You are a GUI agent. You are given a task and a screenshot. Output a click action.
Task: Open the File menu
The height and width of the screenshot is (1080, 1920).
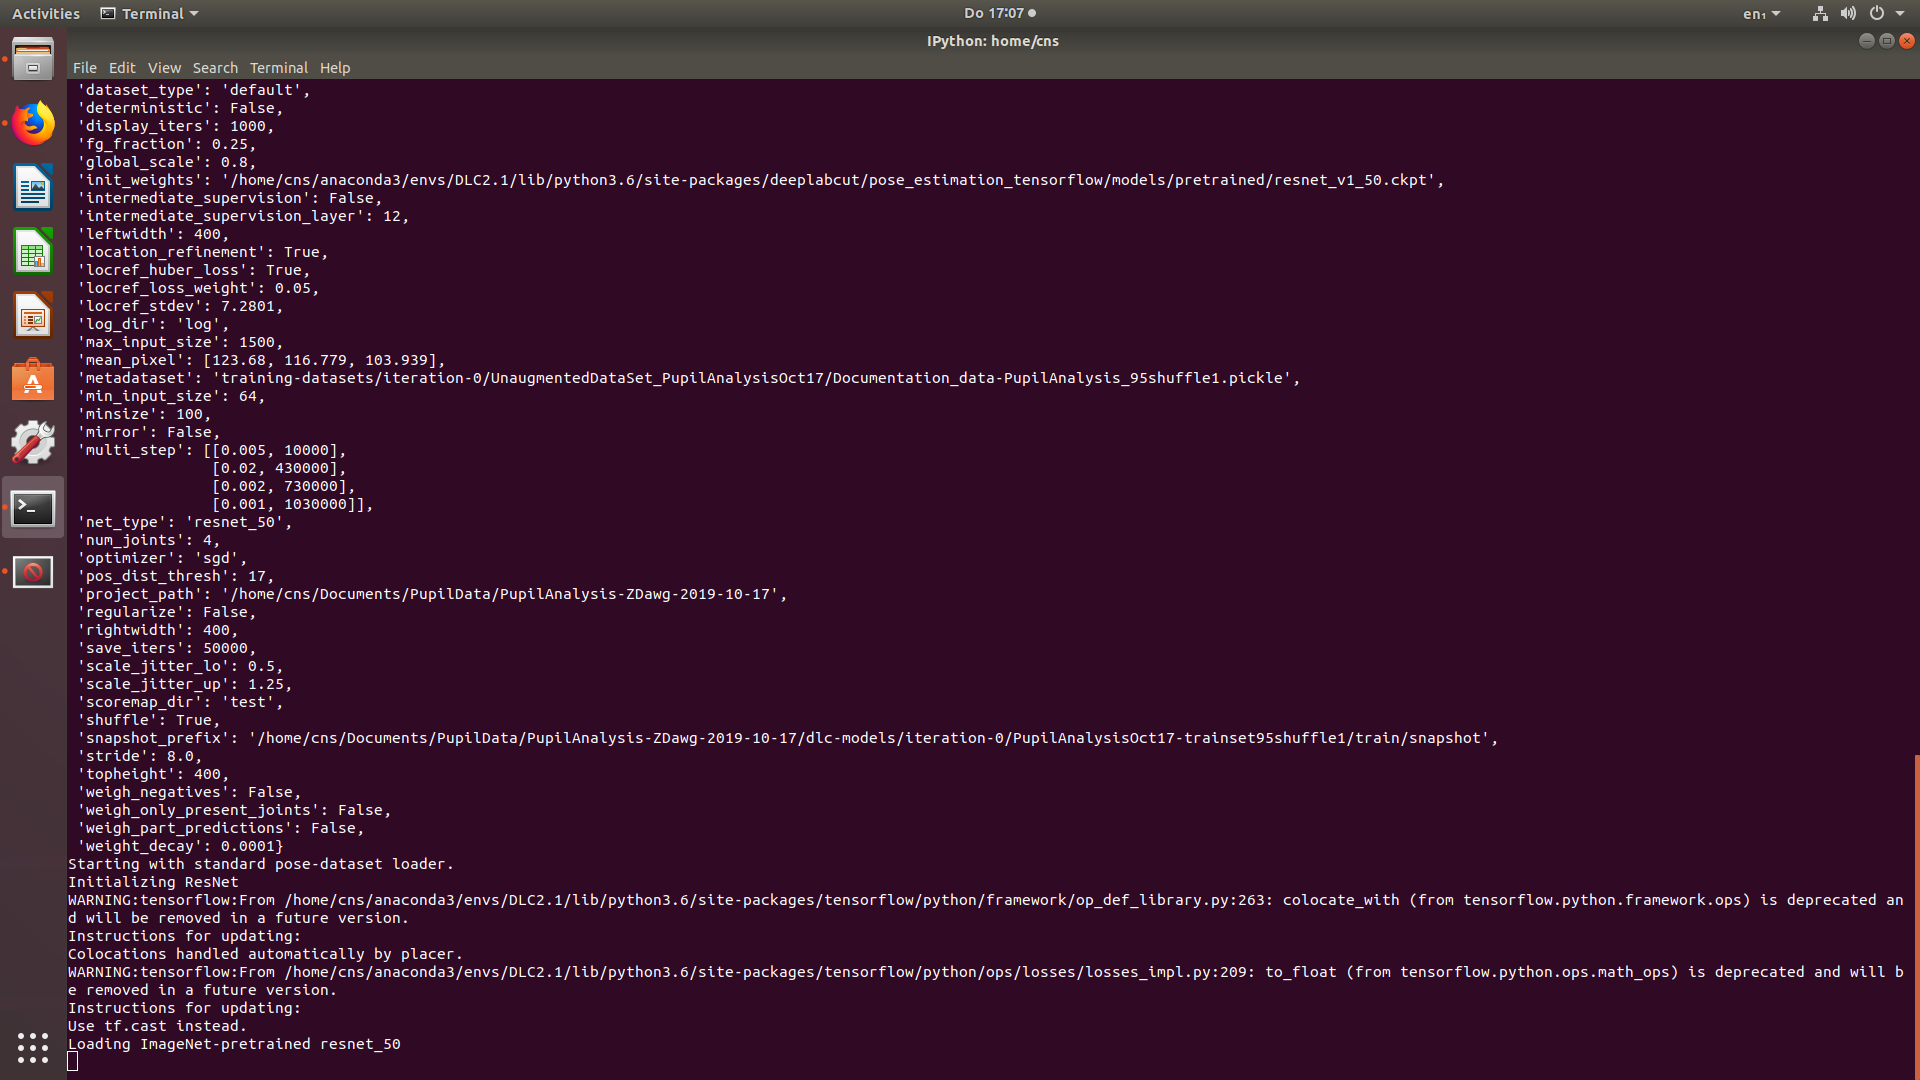tap(85, 67)
